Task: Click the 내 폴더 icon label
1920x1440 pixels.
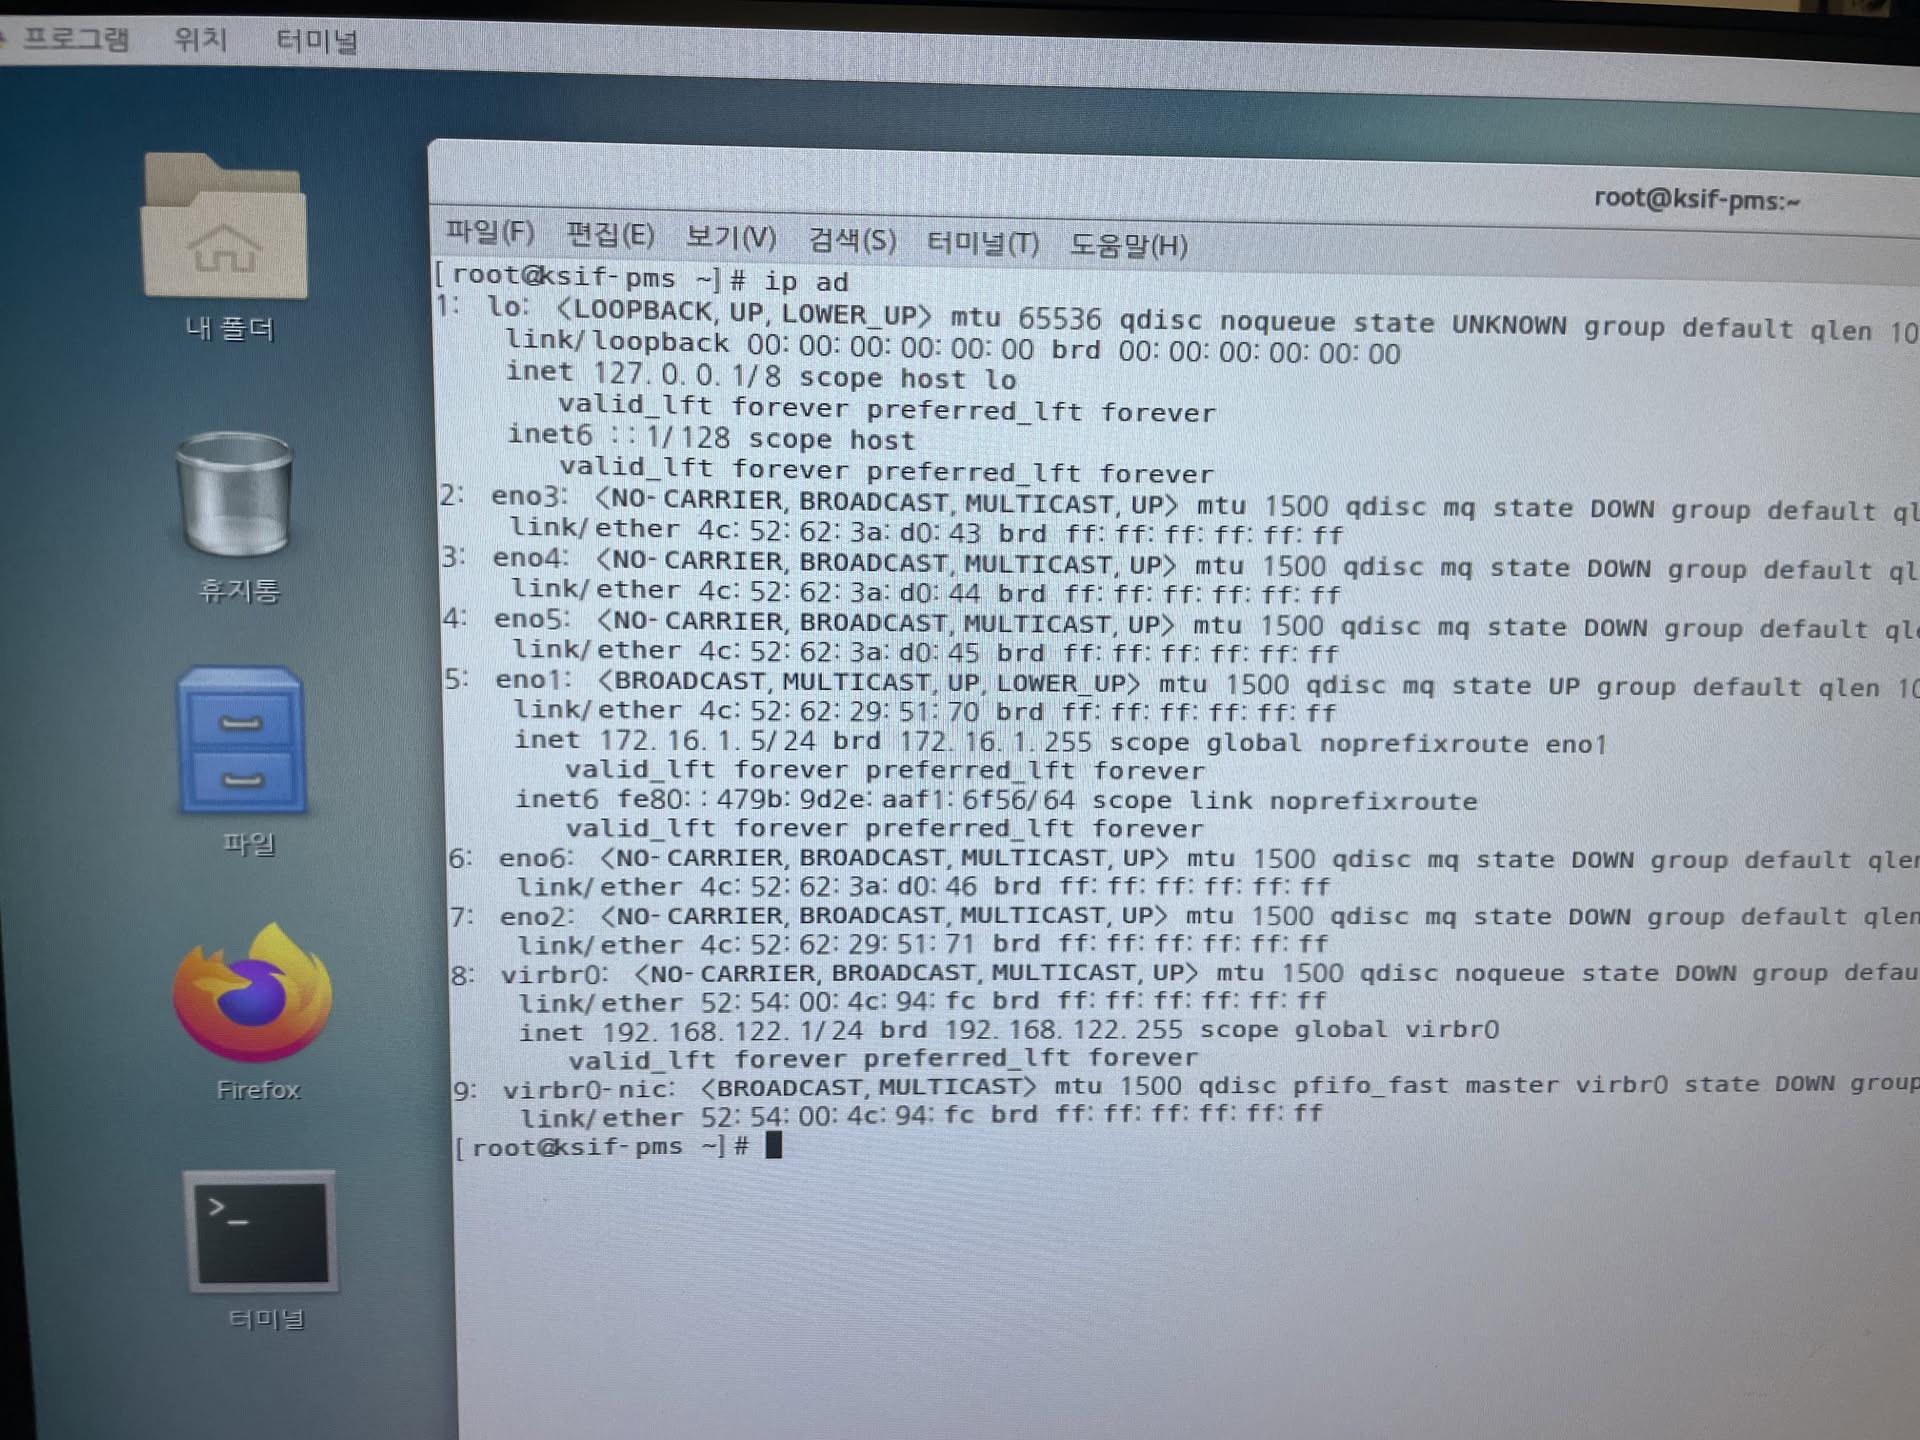Action: tap(230, 329)
